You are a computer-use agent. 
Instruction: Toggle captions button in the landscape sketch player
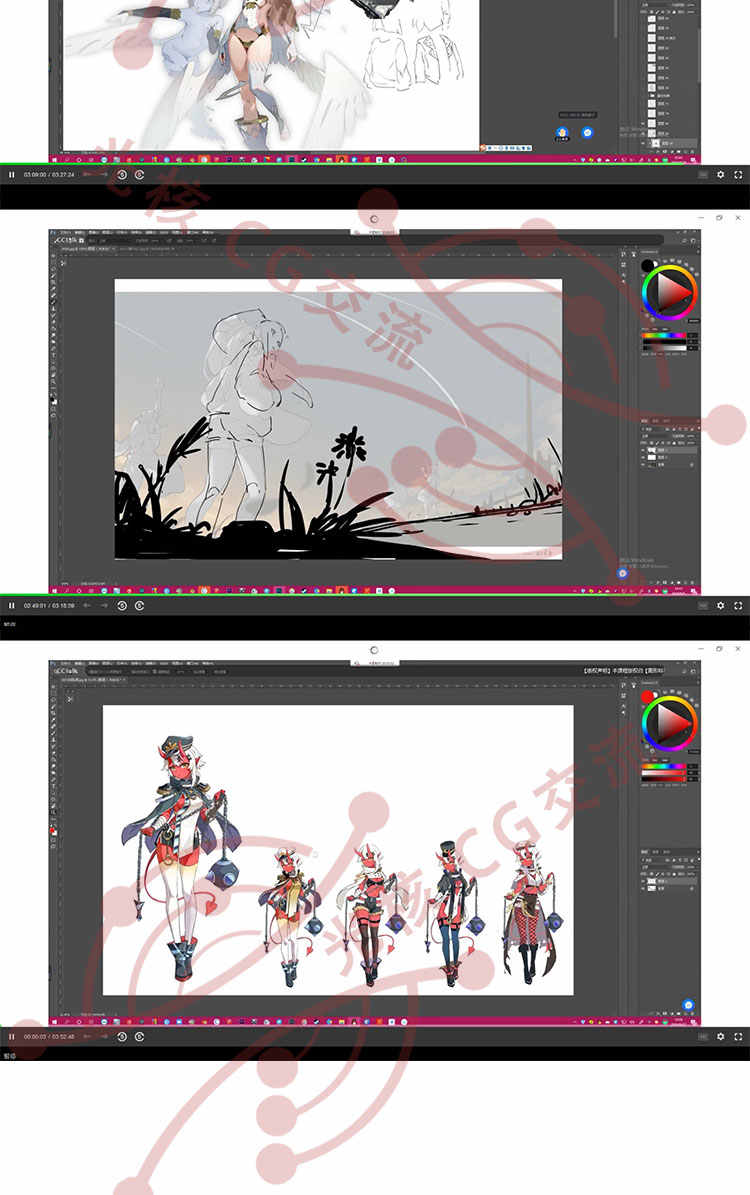point(703,606)
